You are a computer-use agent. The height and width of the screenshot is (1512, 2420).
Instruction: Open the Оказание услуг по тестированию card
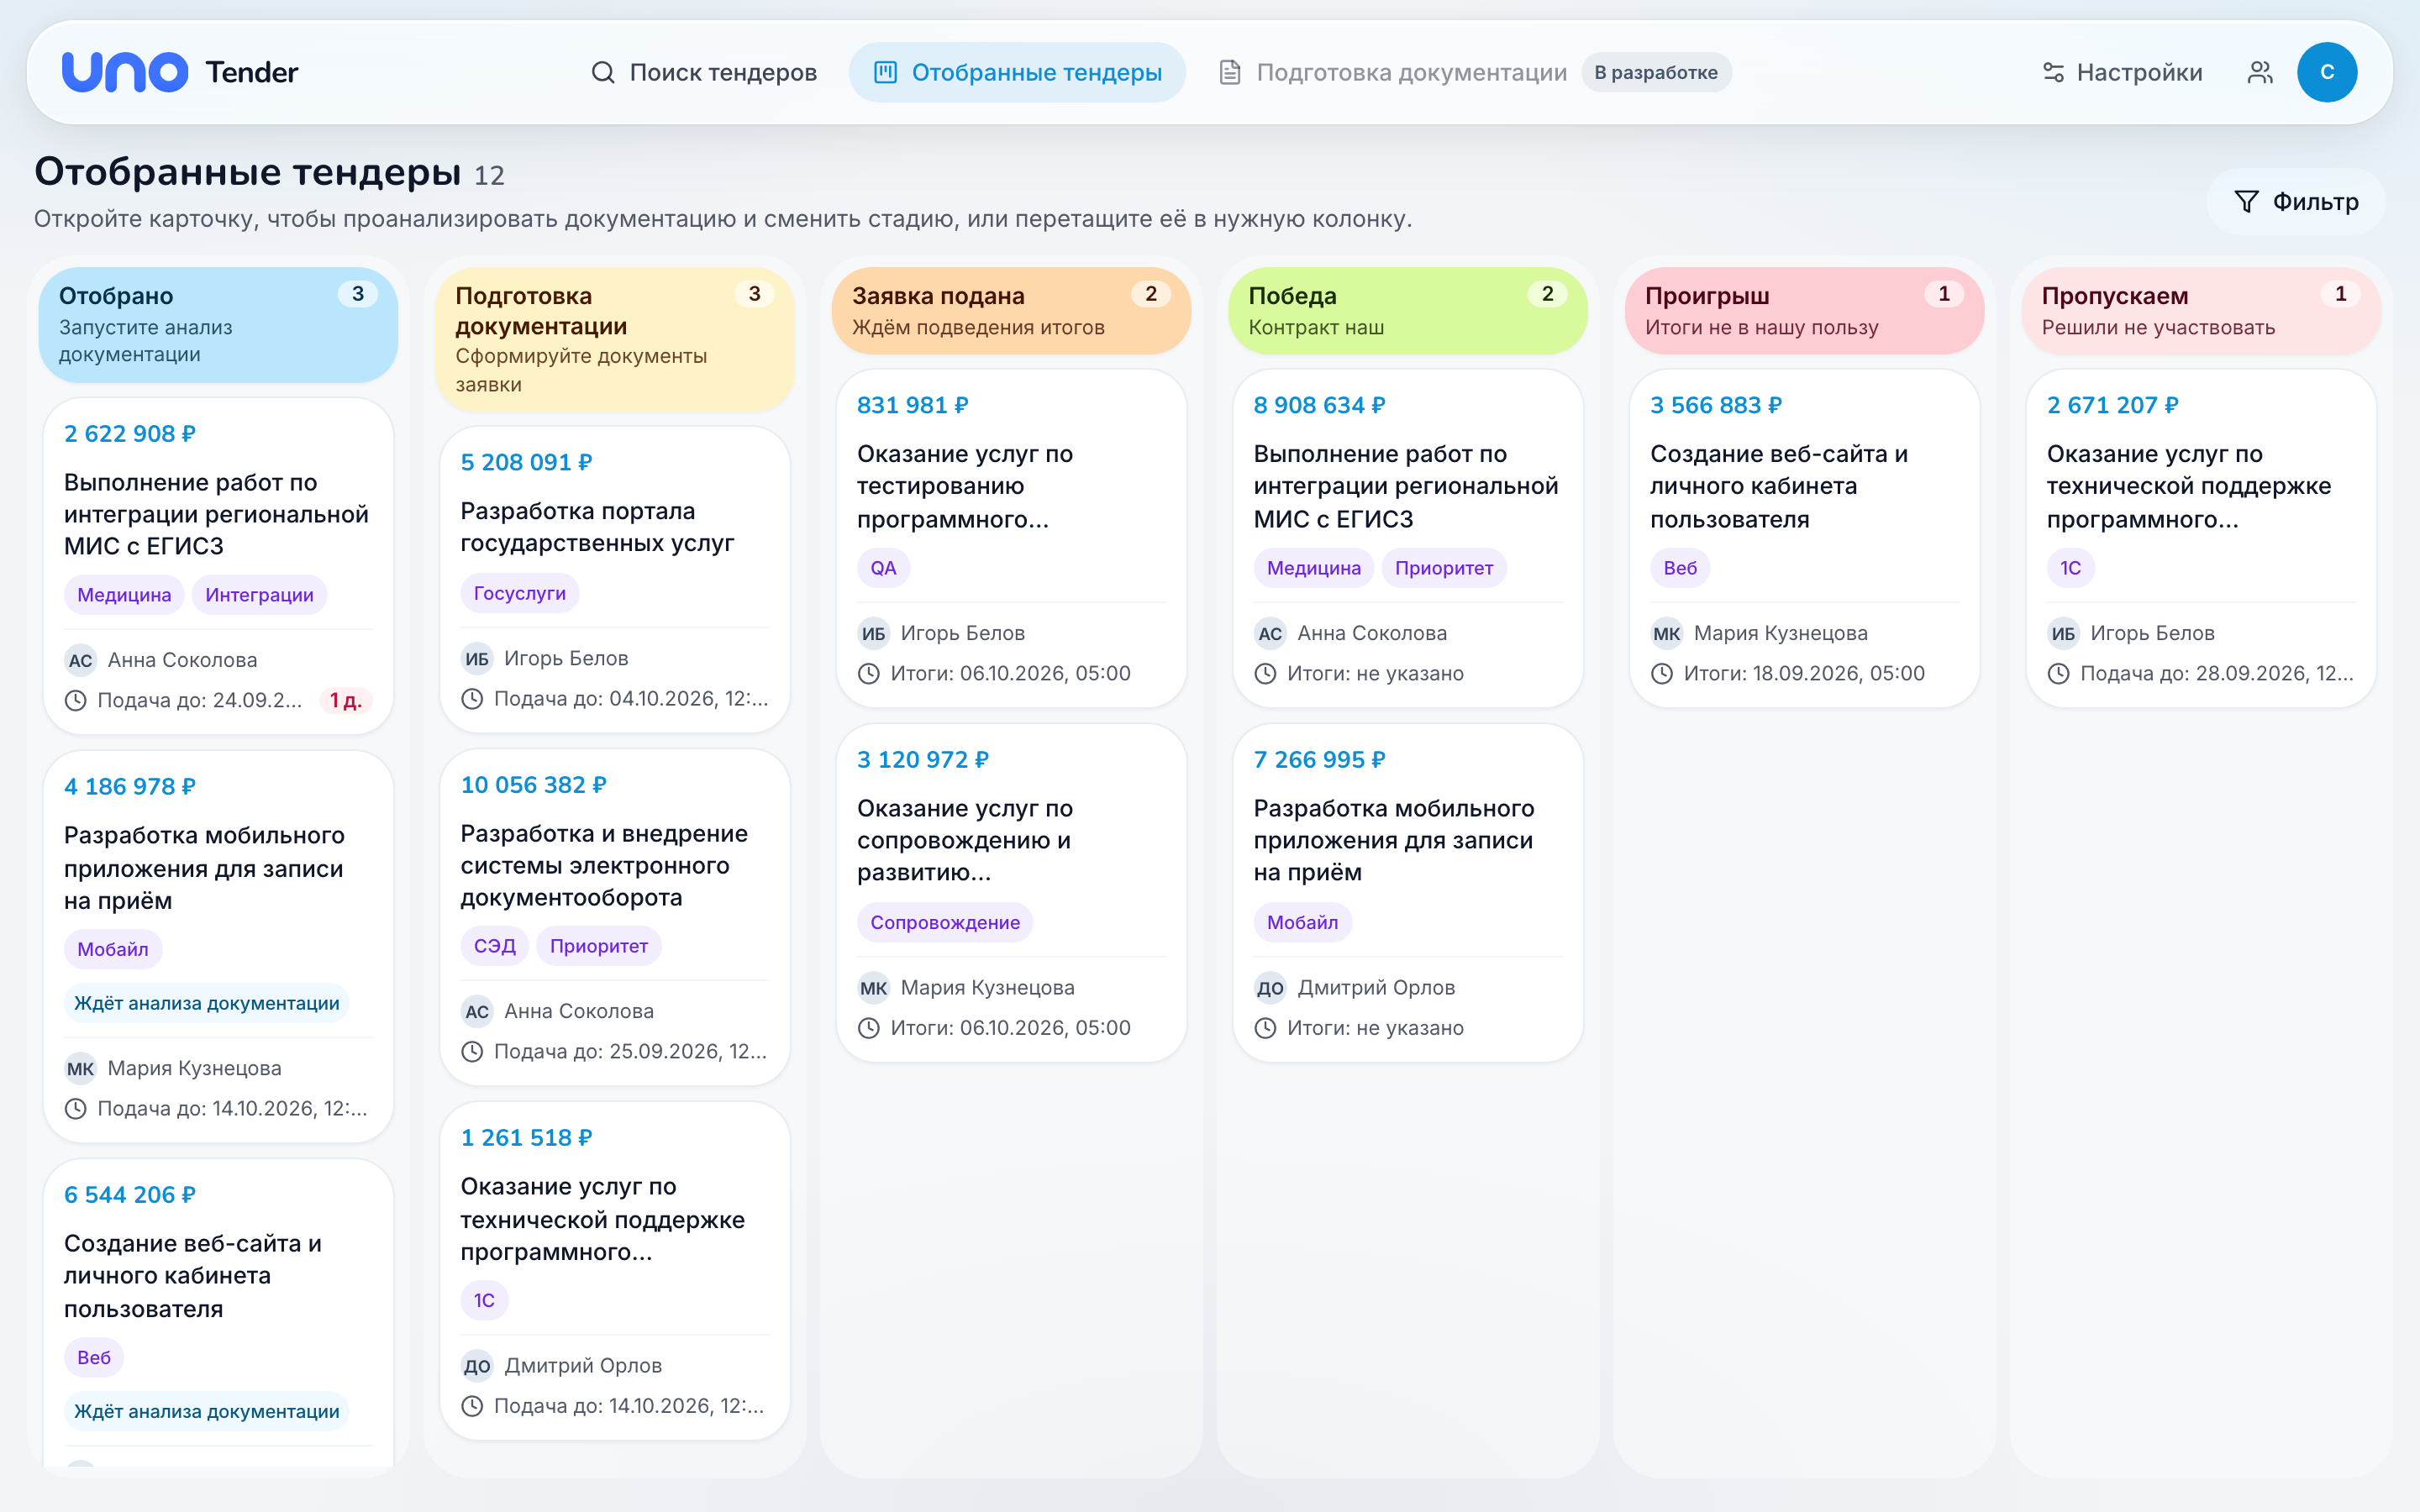[1011, 539]
